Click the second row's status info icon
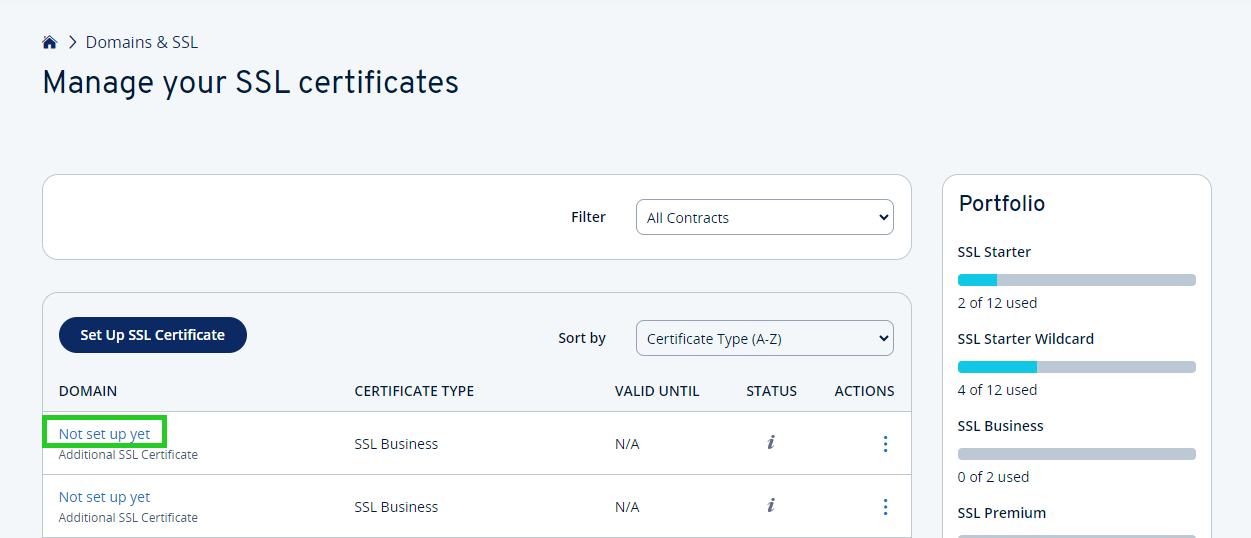Image resolution: width=1251 pixels, height=538 pixels. click(771, 506)
